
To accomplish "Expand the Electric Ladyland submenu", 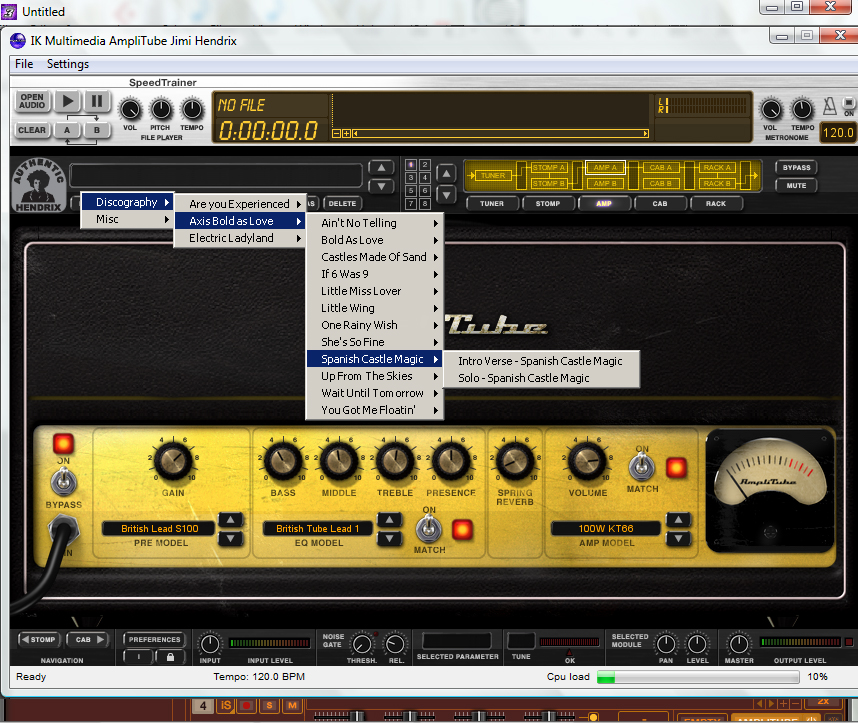I will tap(239, 238).
